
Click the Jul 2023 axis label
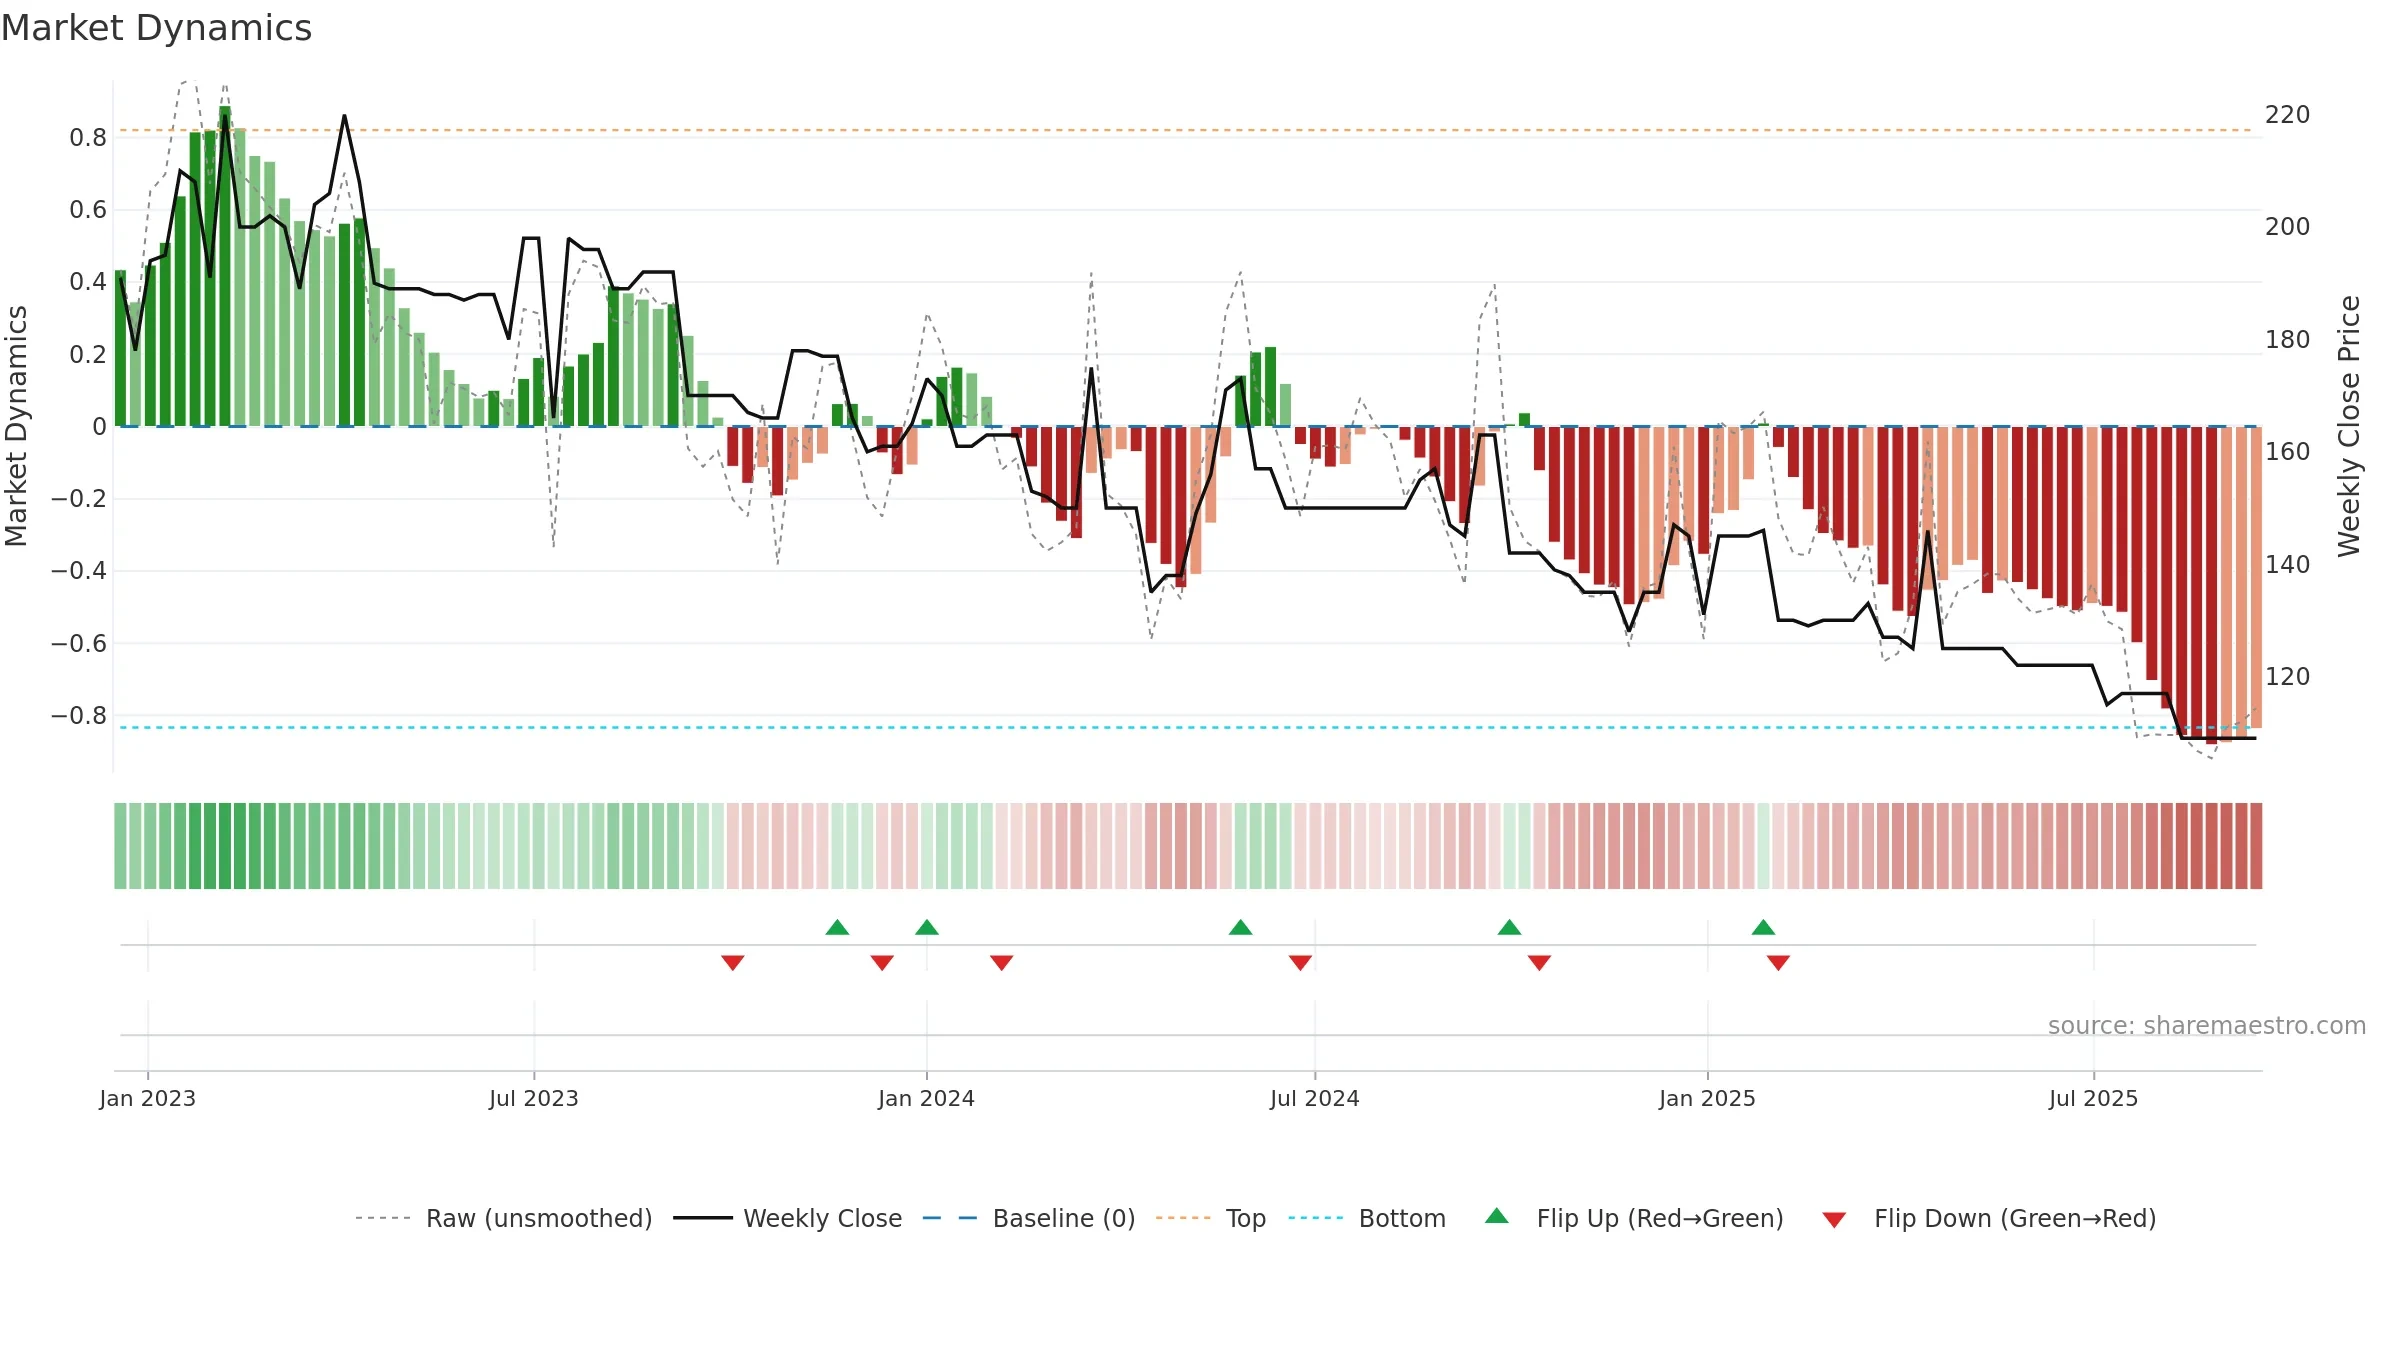click(534, 1098)
